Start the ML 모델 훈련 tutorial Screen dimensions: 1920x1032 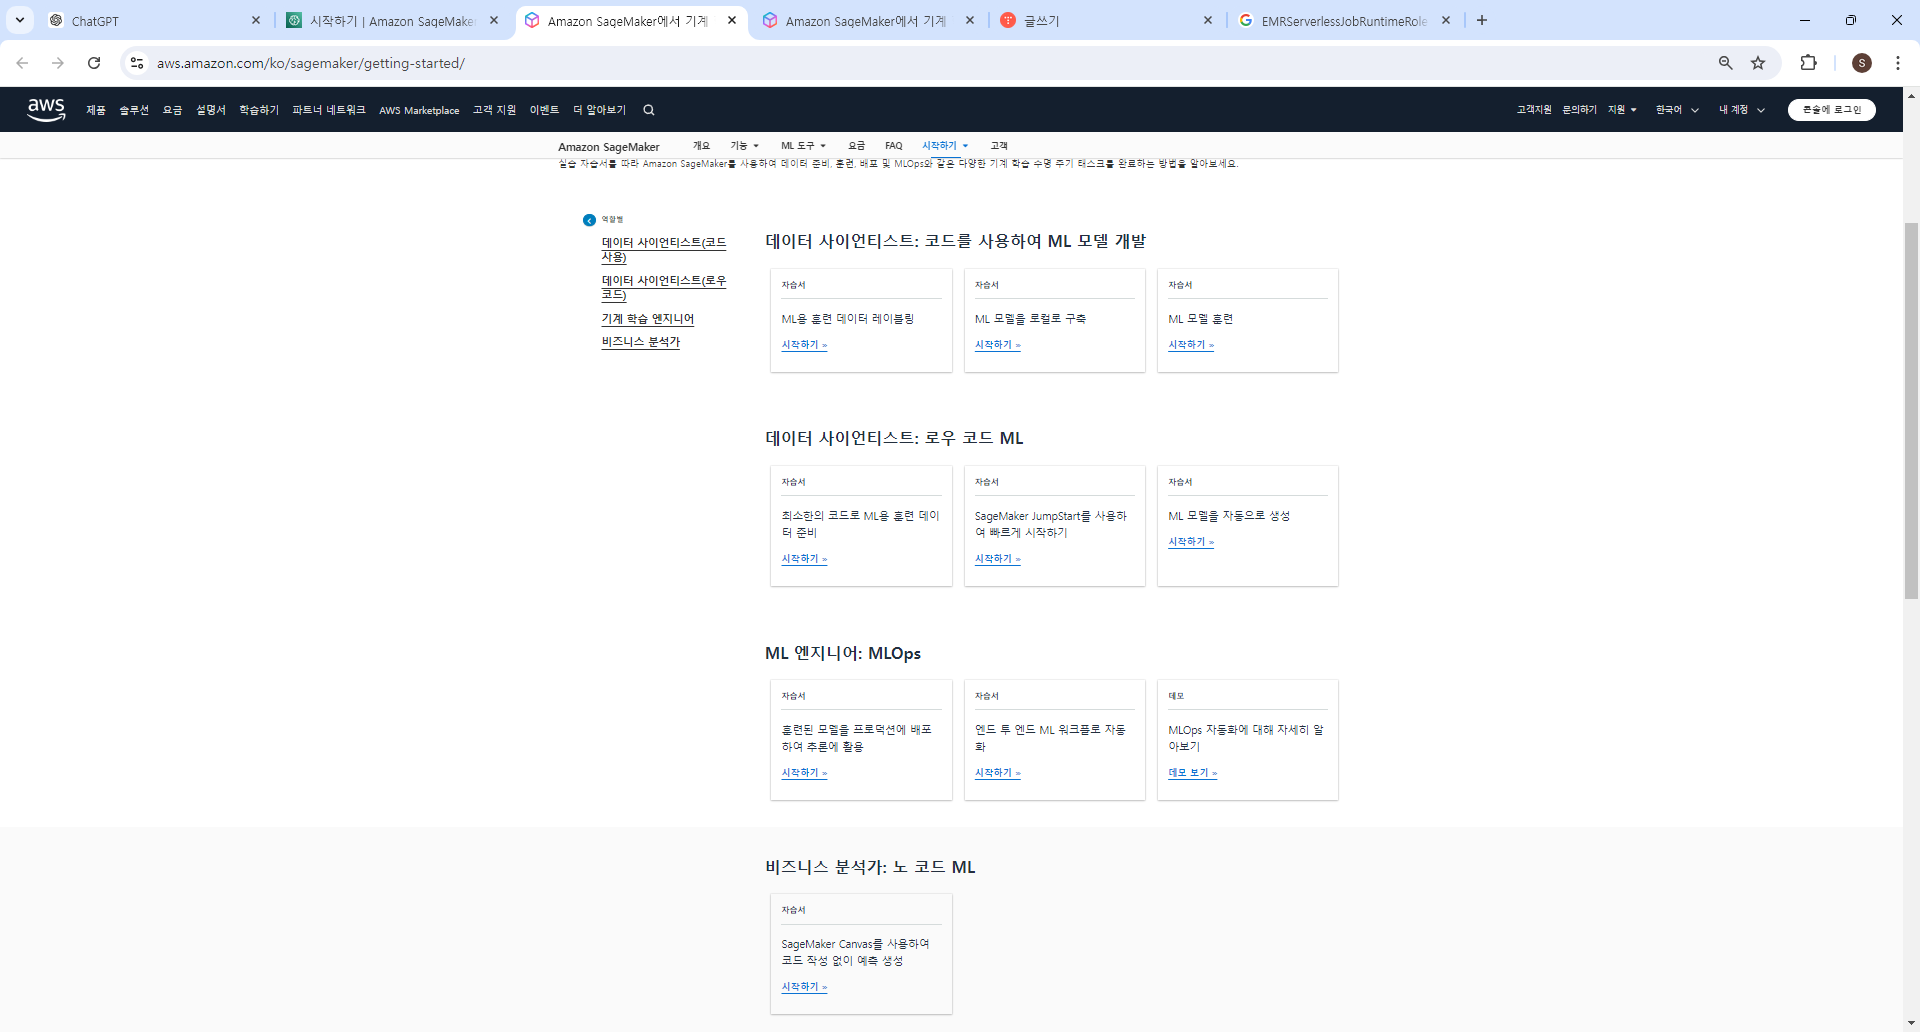click(1191, 345)
